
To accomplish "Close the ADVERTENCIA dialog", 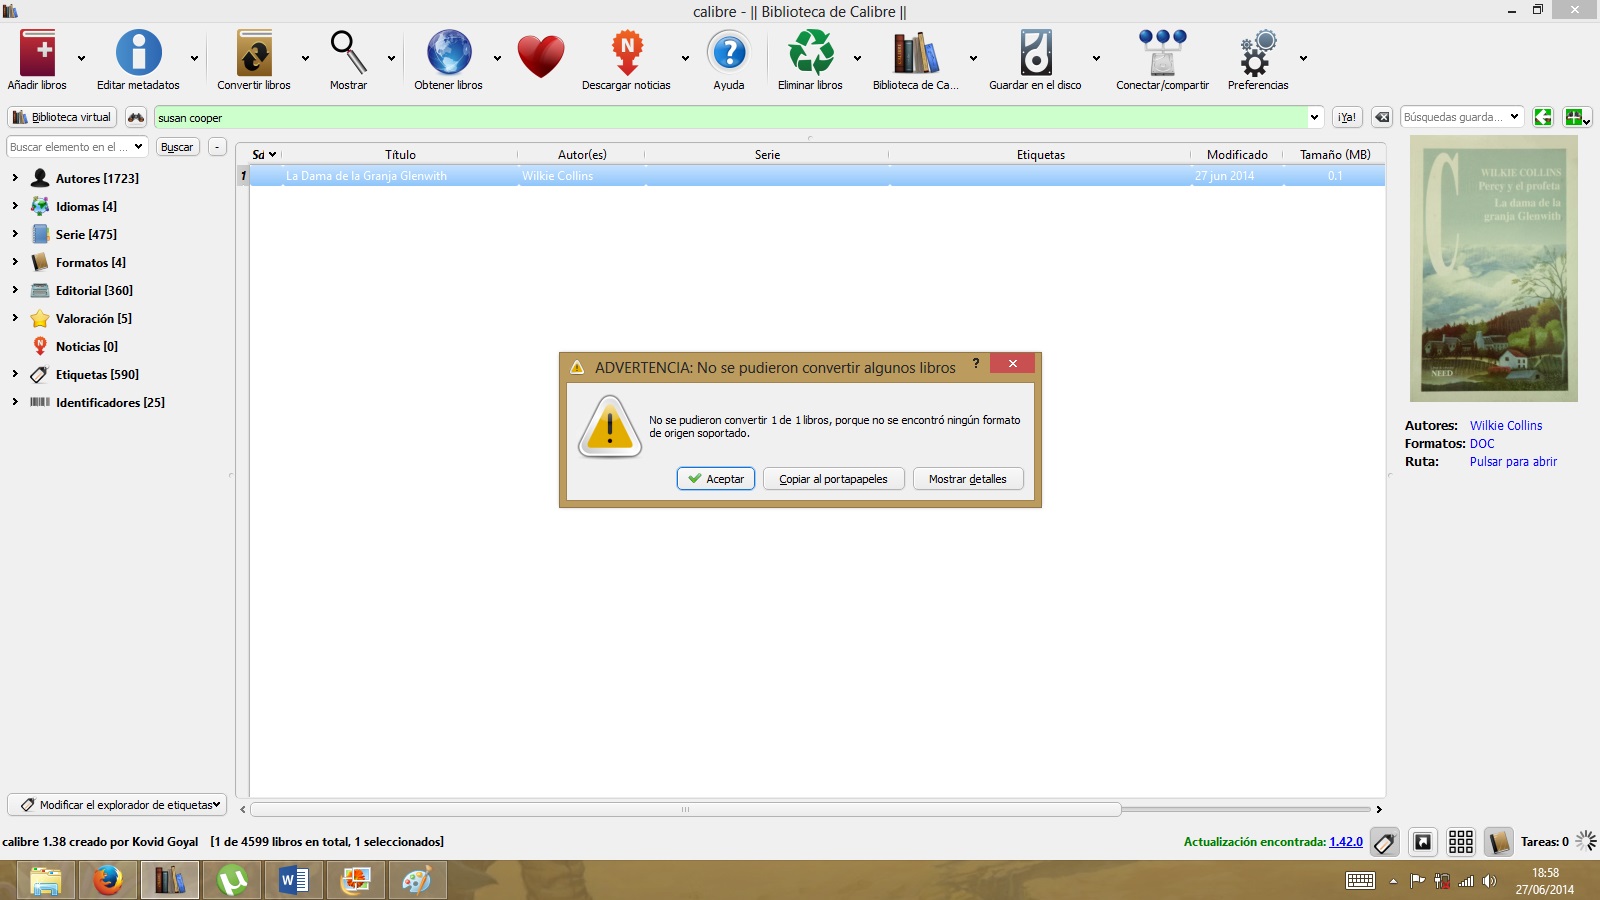I will click(x=1012, y=364).
